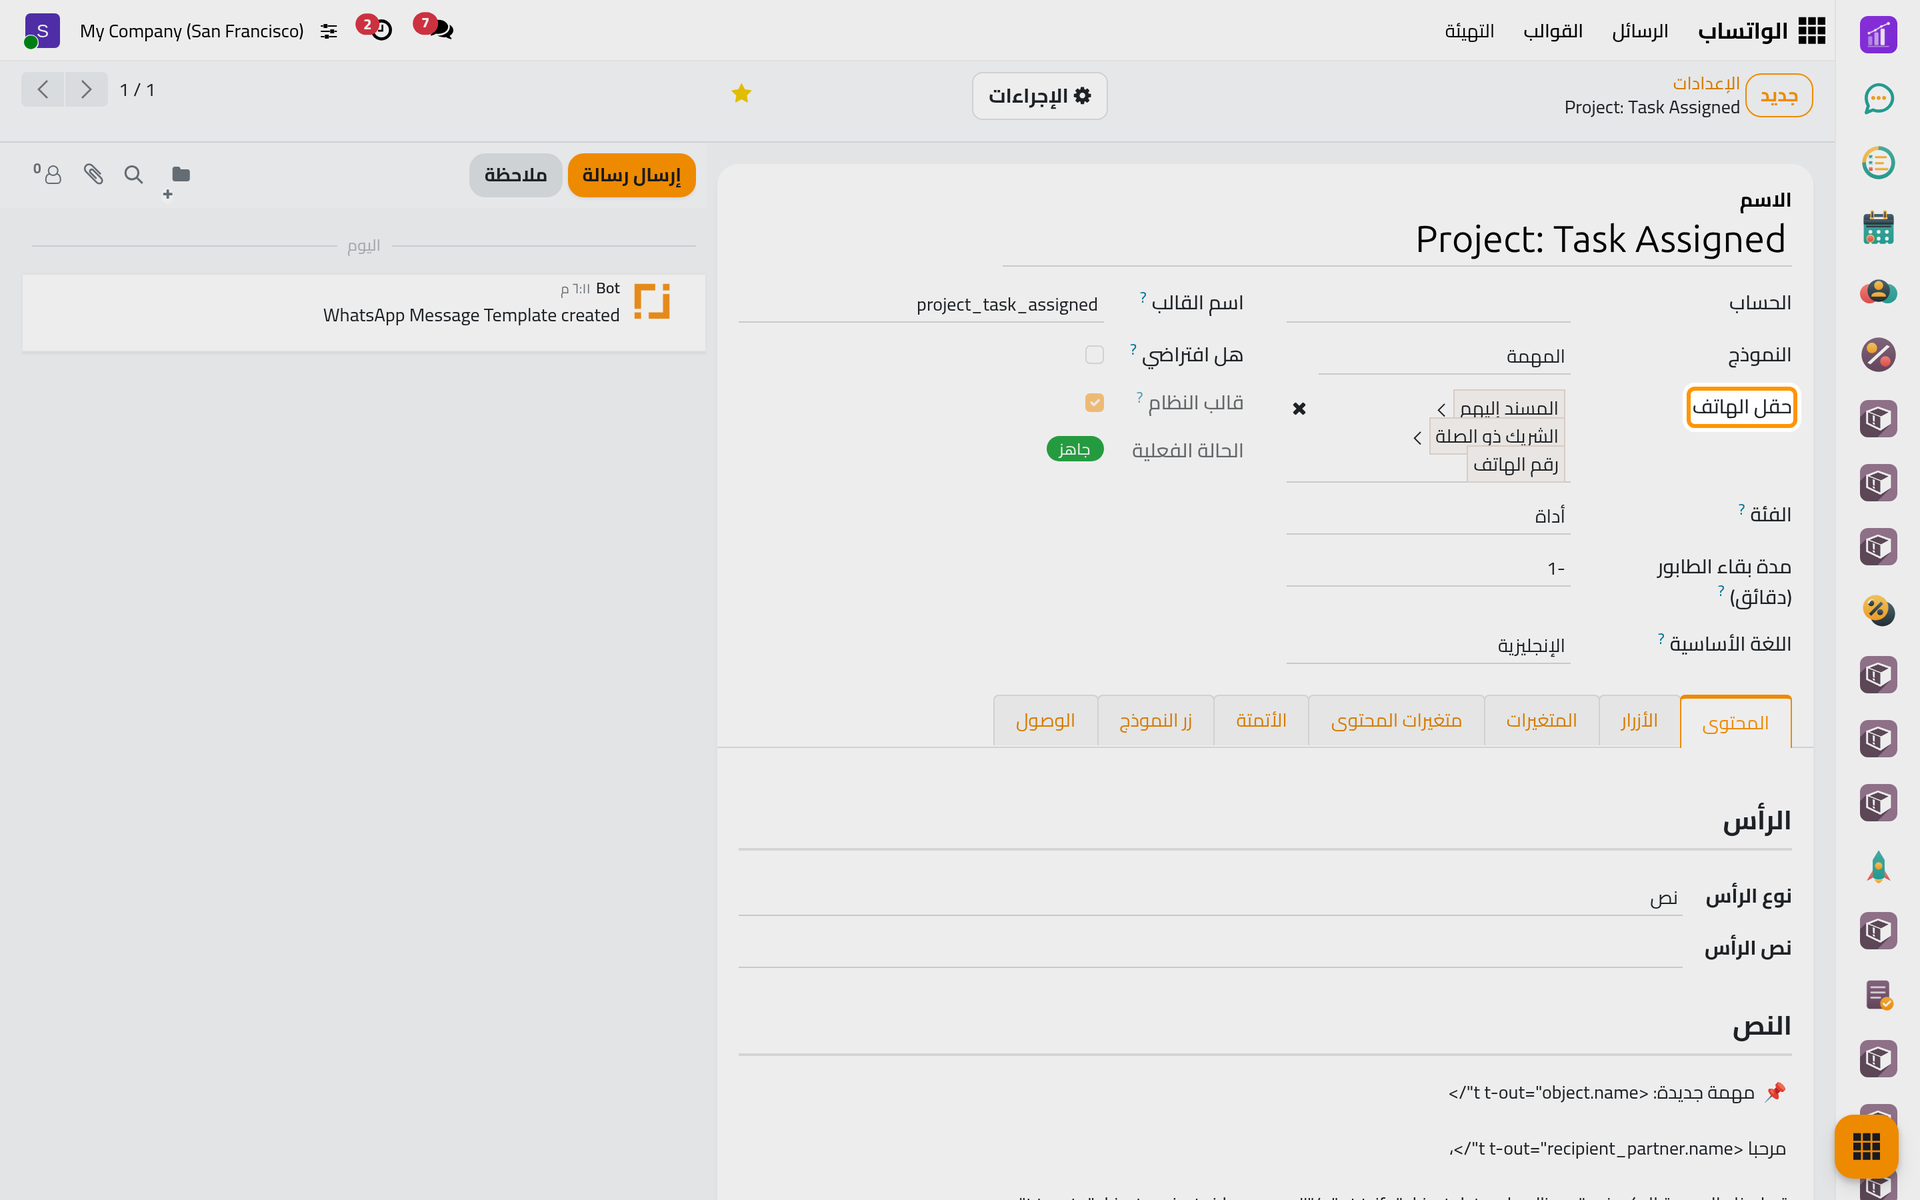The image size is (1920, 1200).
Task: Toggle favorite star for this template
Action: click(x=741, y=94)
